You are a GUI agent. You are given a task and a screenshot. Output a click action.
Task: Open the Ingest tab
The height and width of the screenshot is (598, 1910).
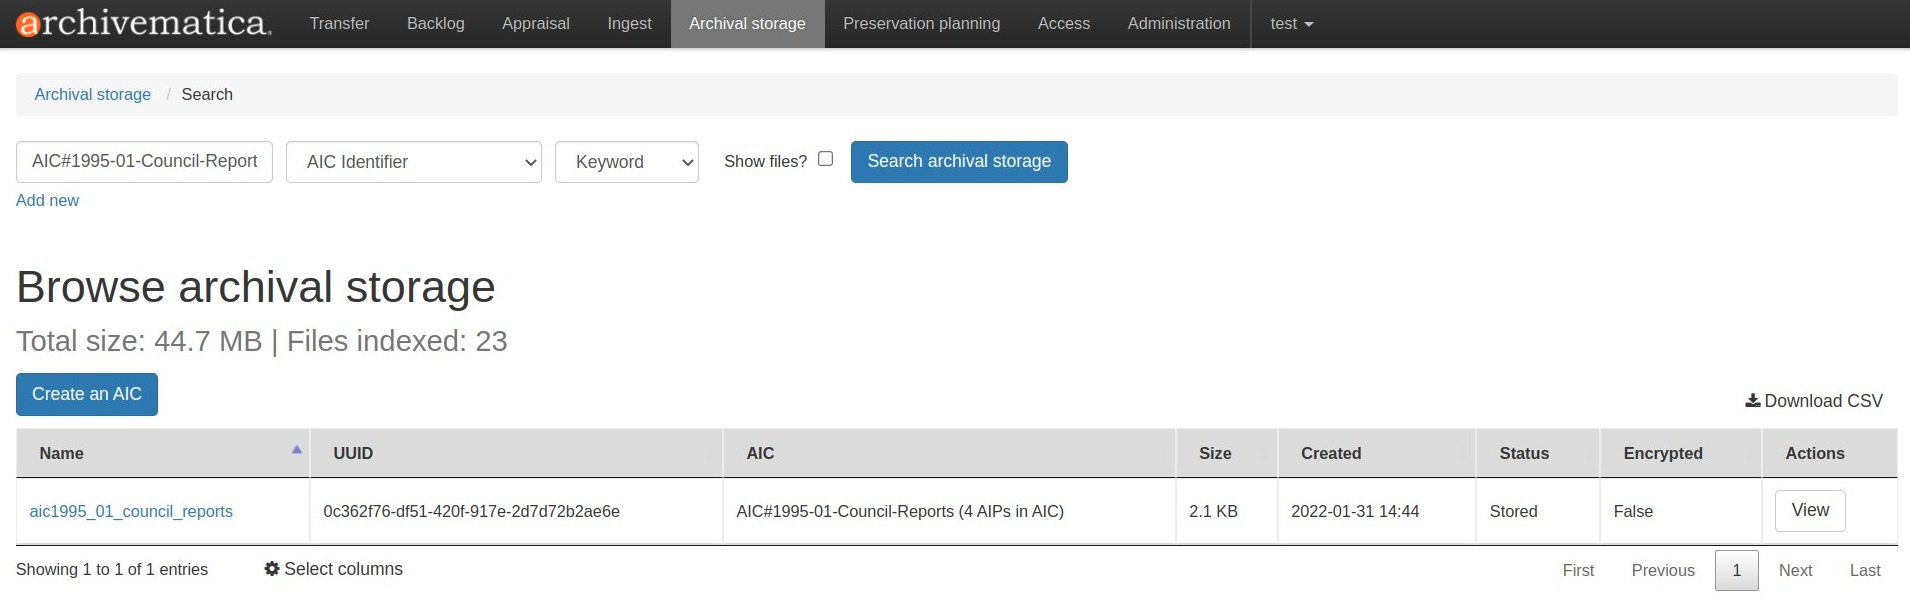click(629, 24)
